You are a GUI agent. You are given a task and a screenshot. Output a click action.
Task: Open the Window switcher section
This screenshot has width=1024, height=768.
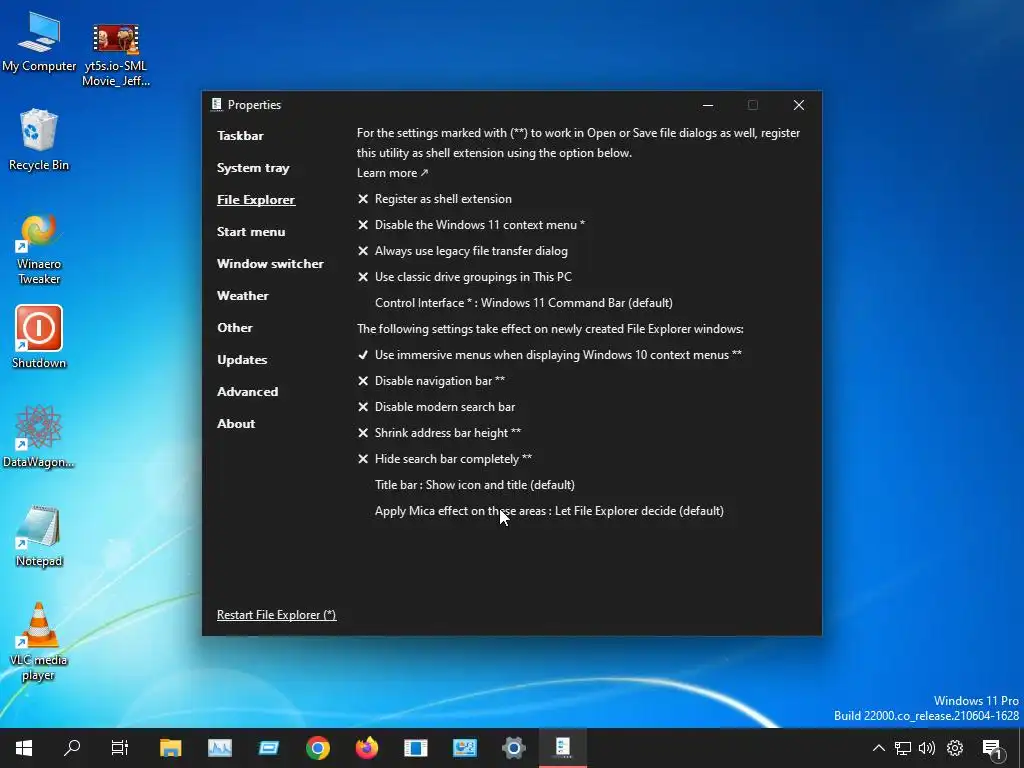[270, 264]
